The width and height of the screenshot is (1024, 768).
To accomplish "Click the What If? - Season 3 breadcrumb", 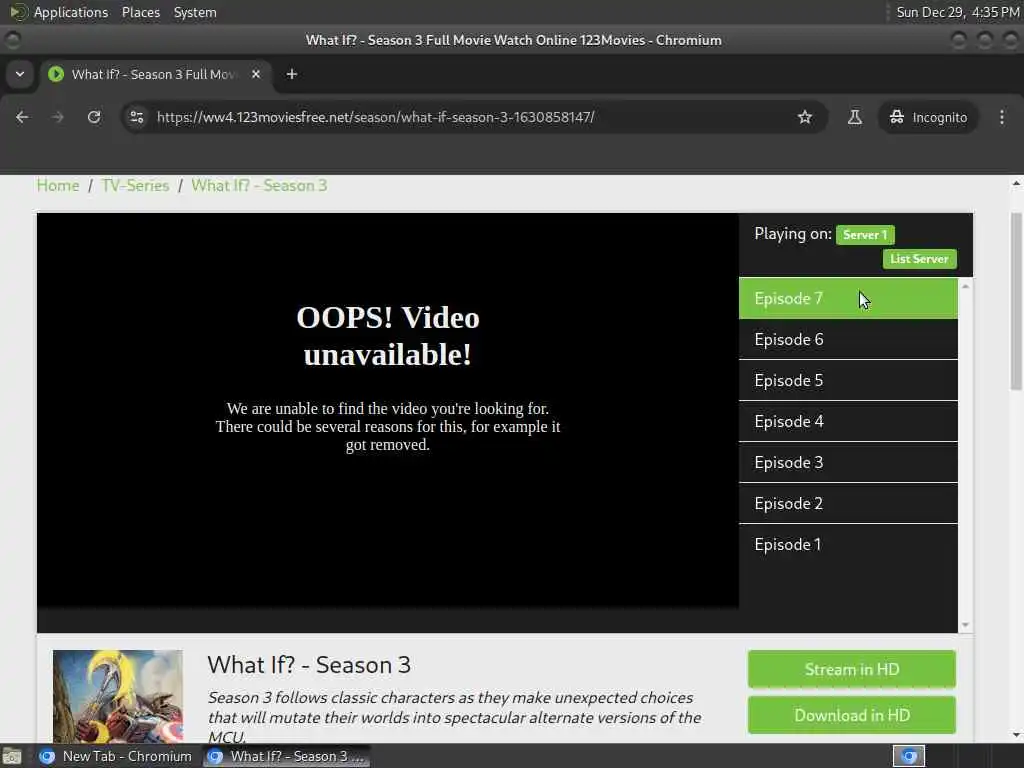I will [x=259, y=185].
